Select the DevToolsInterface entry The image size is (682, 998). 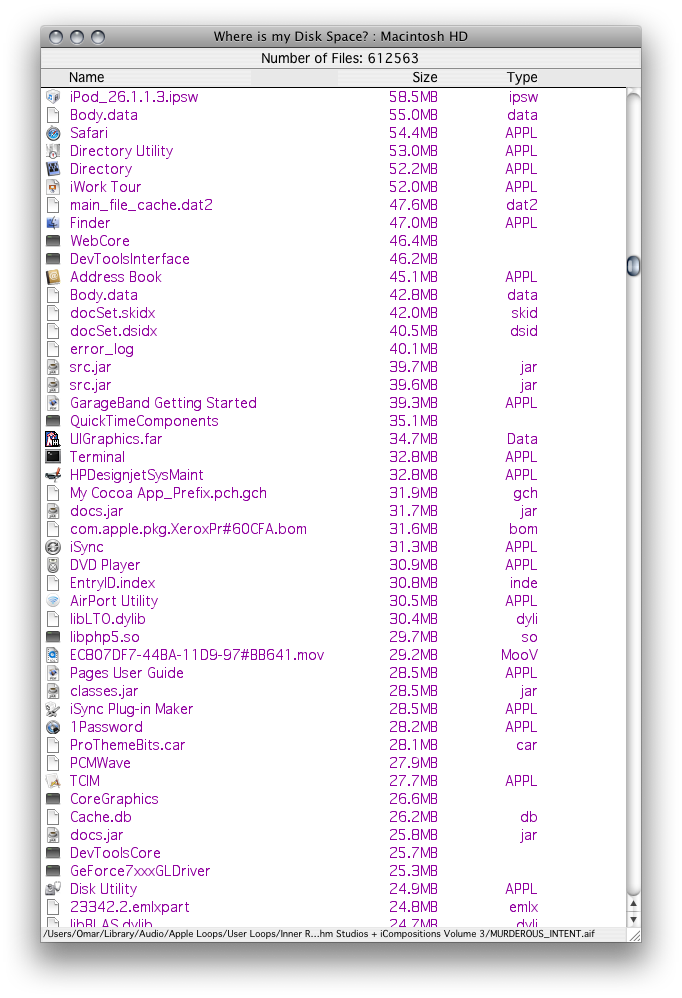point(130,259)
